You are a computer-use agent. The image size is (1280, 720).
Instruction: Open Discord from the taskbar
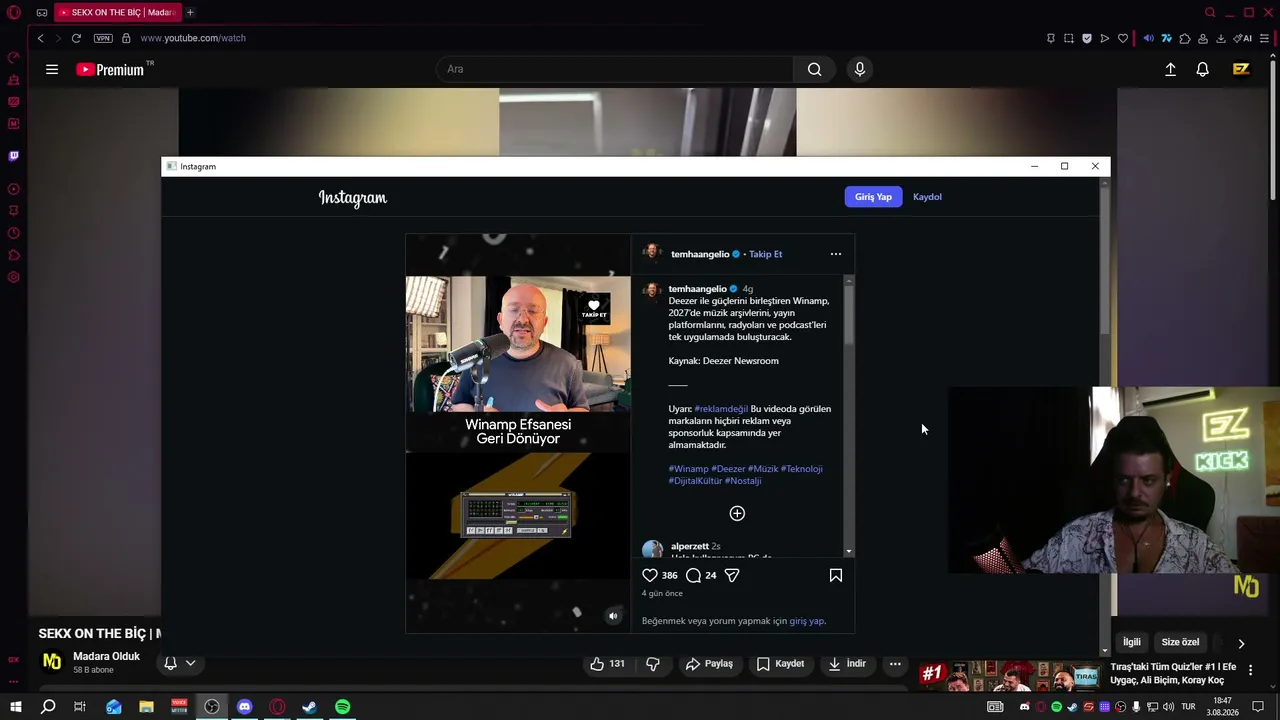pyautogui.click(x=245, y=707)
